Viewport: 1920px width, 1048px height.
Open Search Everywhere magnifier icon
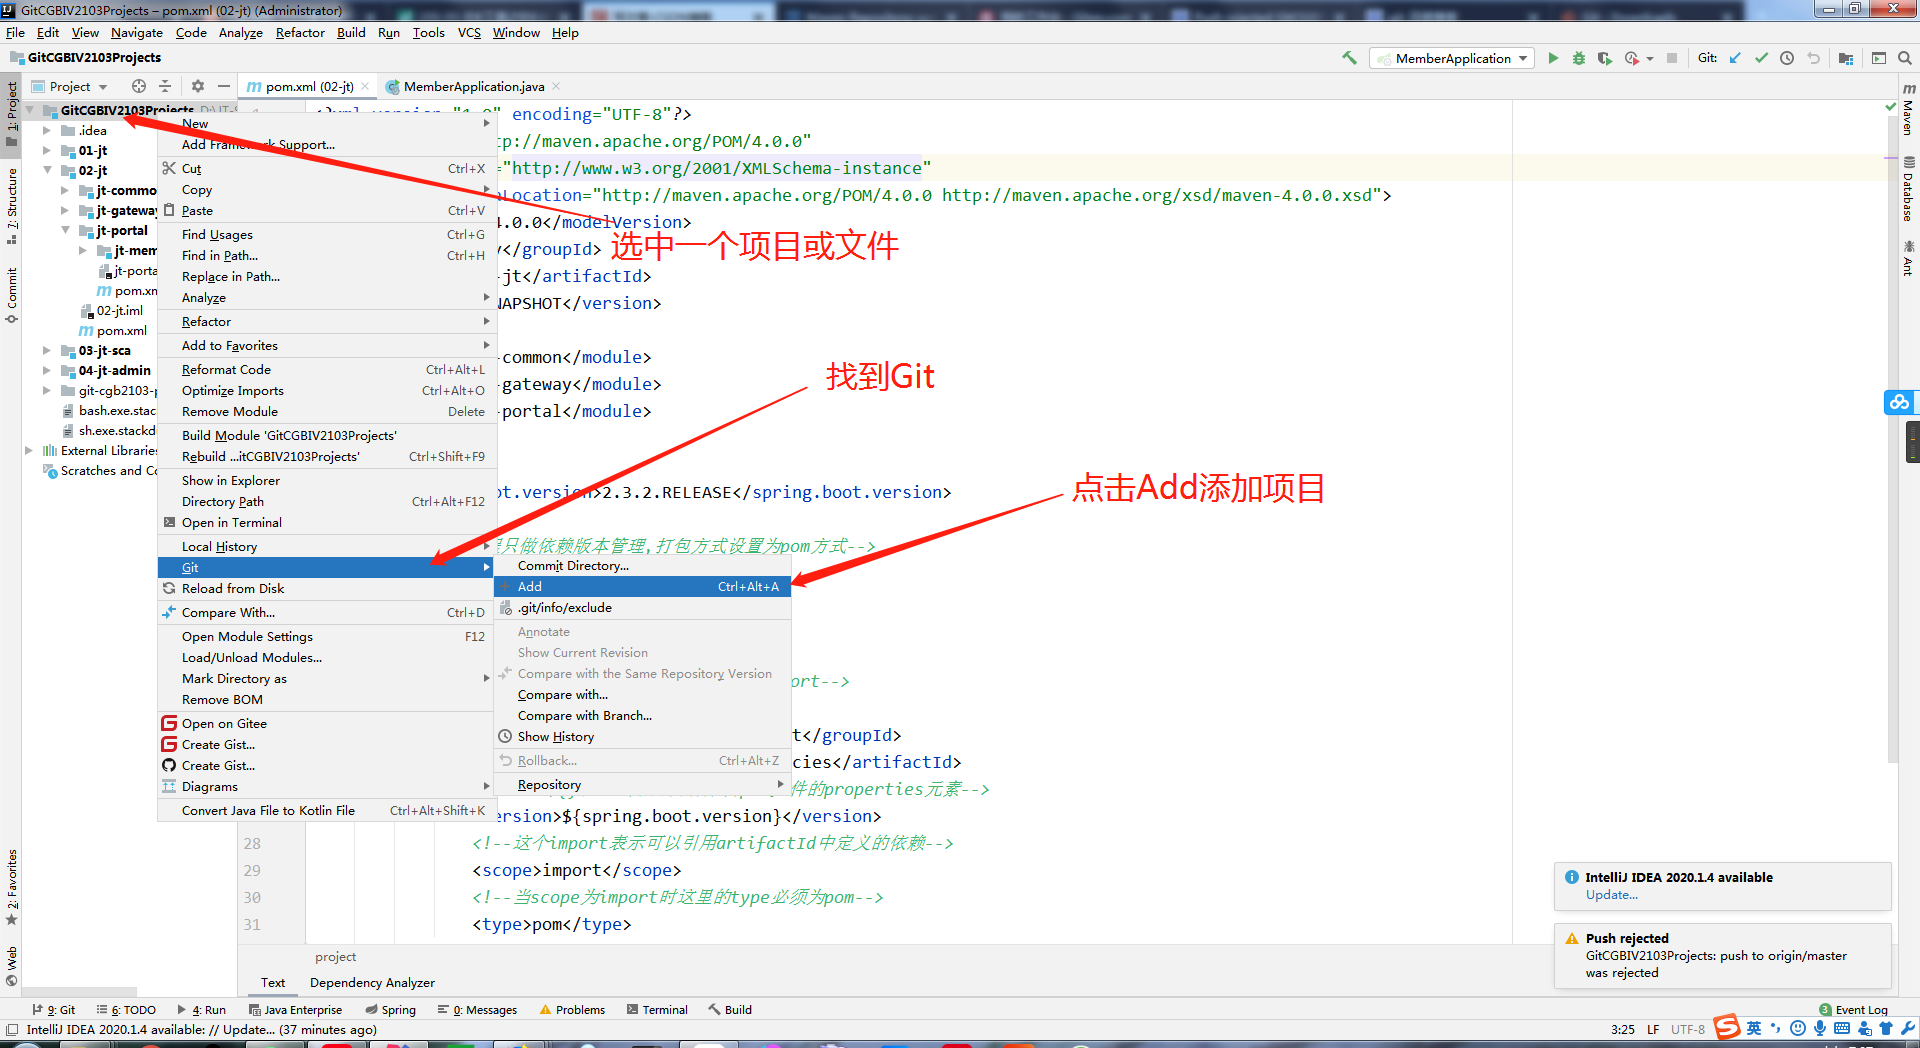(x=1905, y=58)
